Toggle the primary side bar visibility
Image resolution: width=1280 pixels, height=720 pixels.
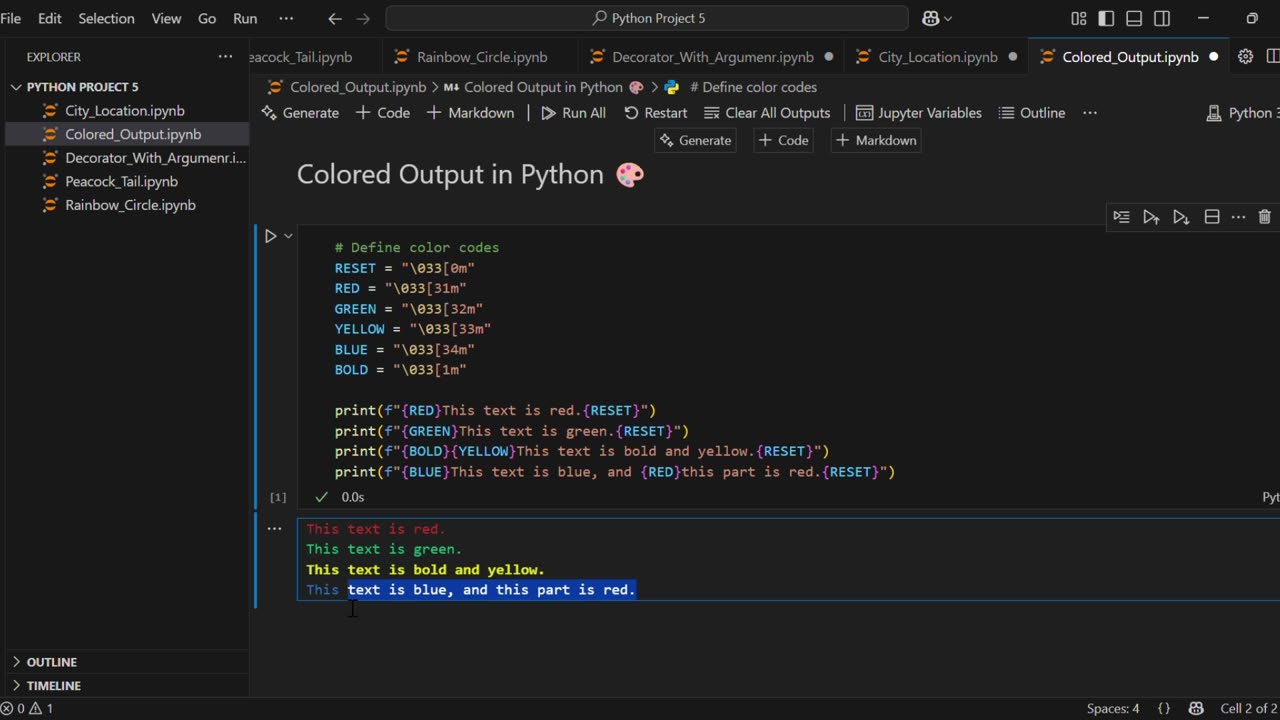click(1106, 18)
